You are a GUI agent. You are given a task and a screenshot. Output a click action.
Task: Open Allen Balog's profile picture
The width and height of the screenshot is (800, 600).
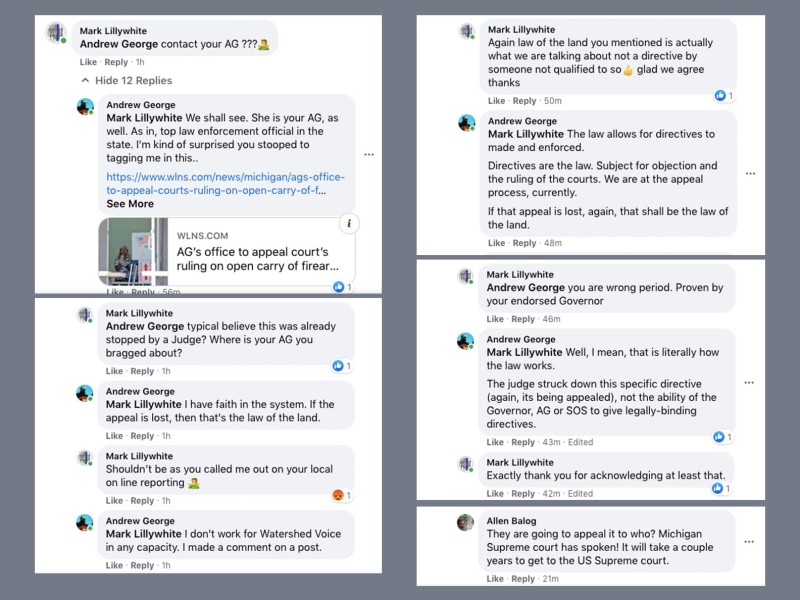coord(466,522)
